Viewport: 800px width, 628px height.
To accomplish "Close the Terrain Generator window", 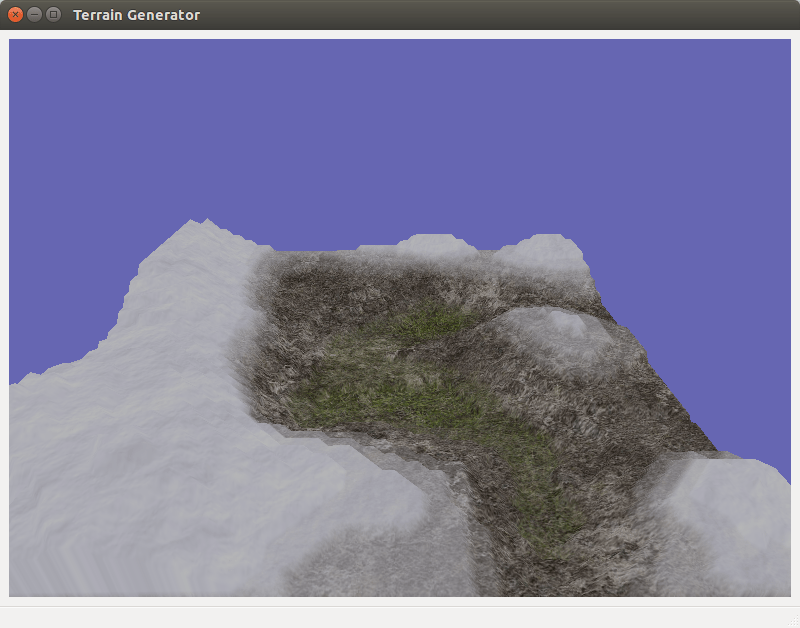I will tap(15, 15).
